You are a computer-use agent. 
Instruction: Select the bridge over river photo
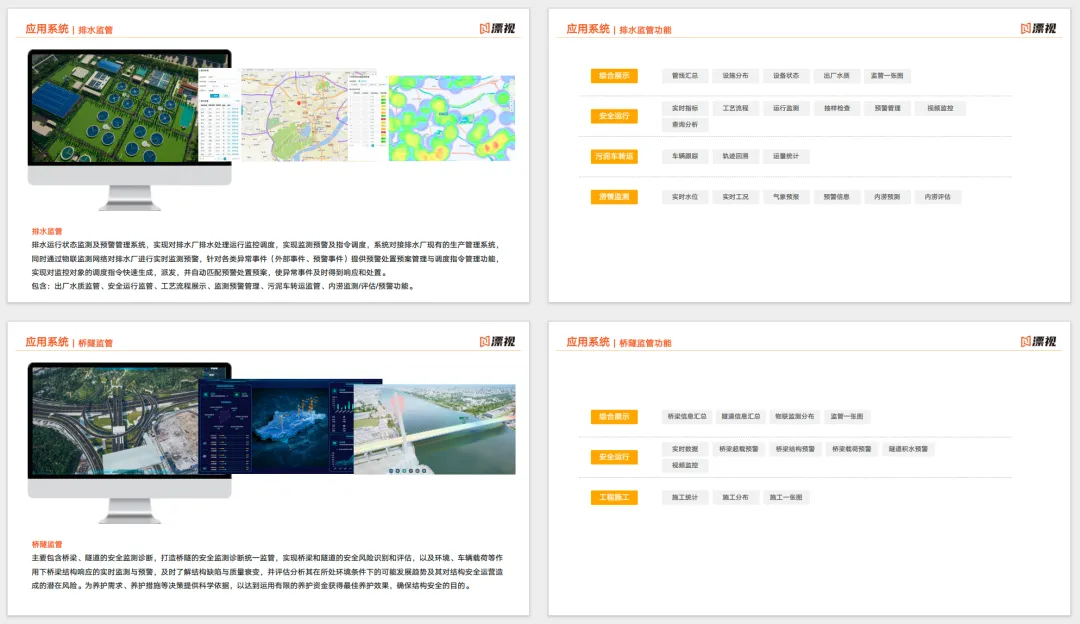(435, 429)
